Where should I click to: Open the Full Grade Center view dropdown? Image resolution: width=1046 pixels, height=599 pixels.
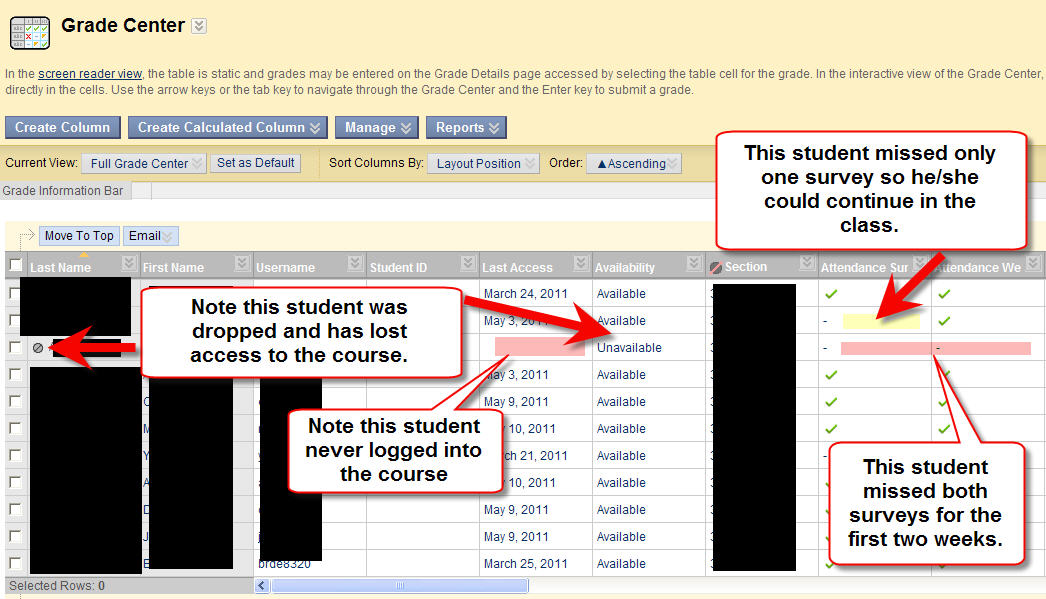click(x=143, y=163)
